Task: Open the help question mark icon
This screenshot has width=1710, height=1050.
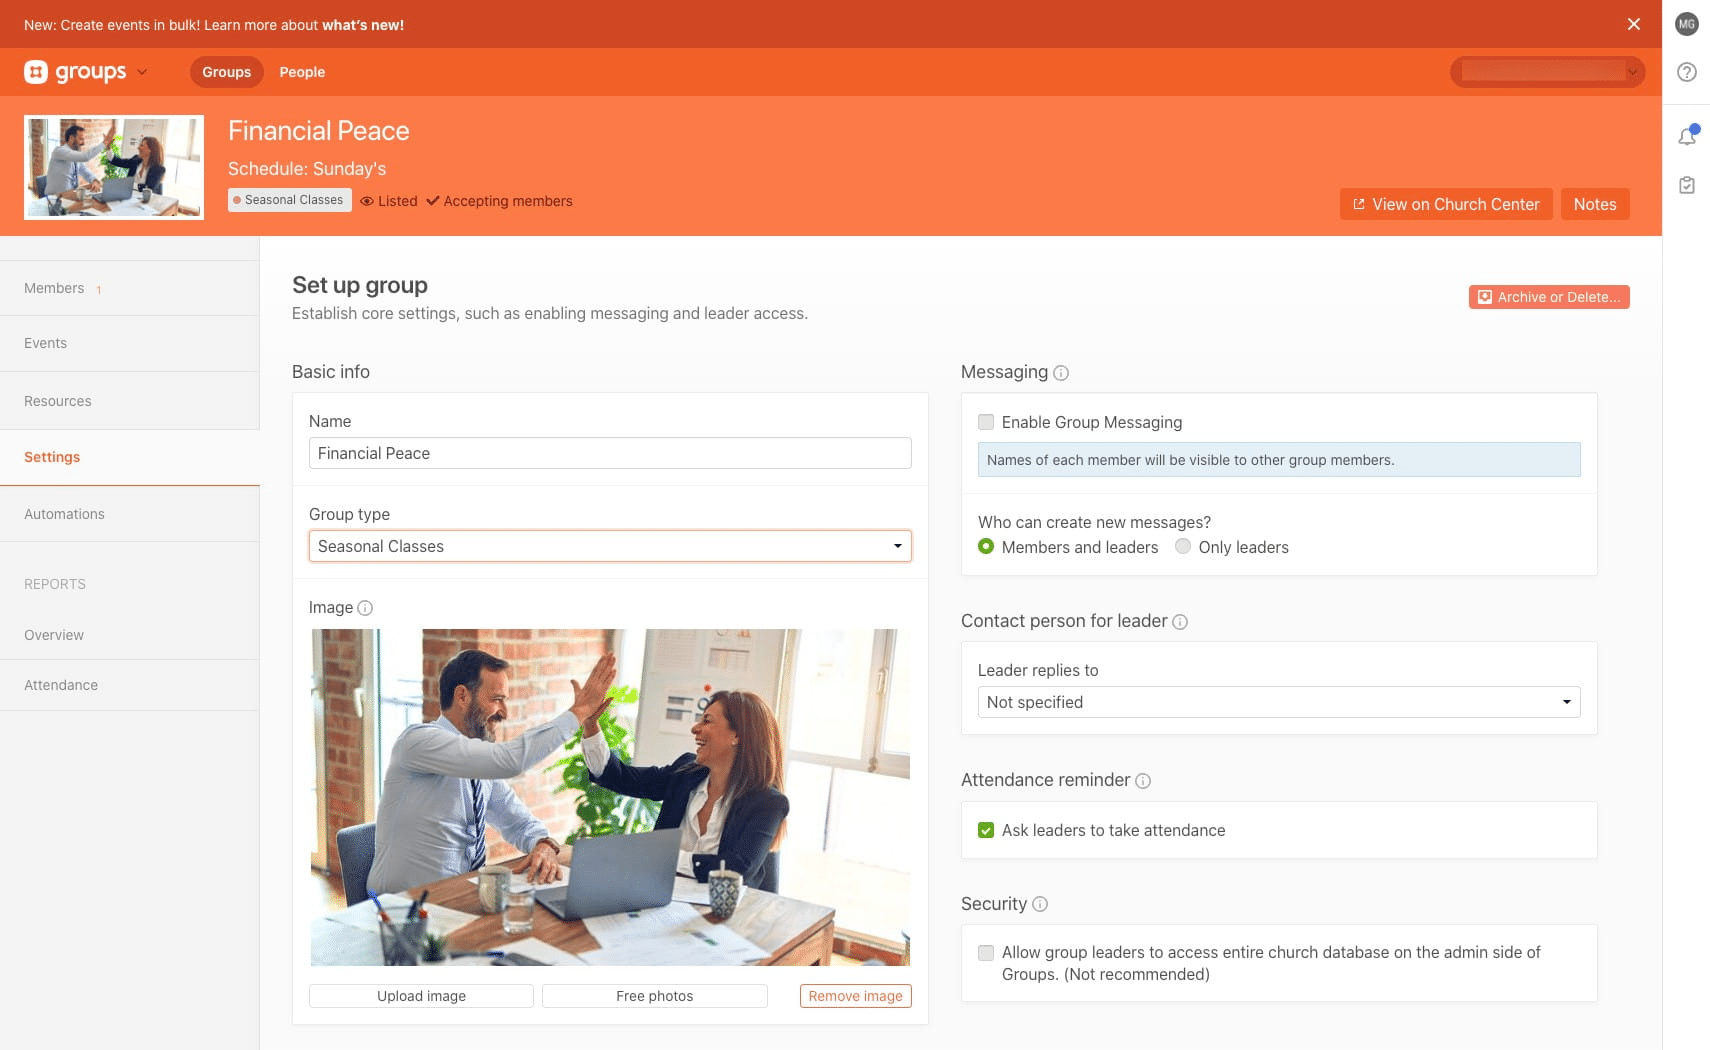Action: point(1687,72)
